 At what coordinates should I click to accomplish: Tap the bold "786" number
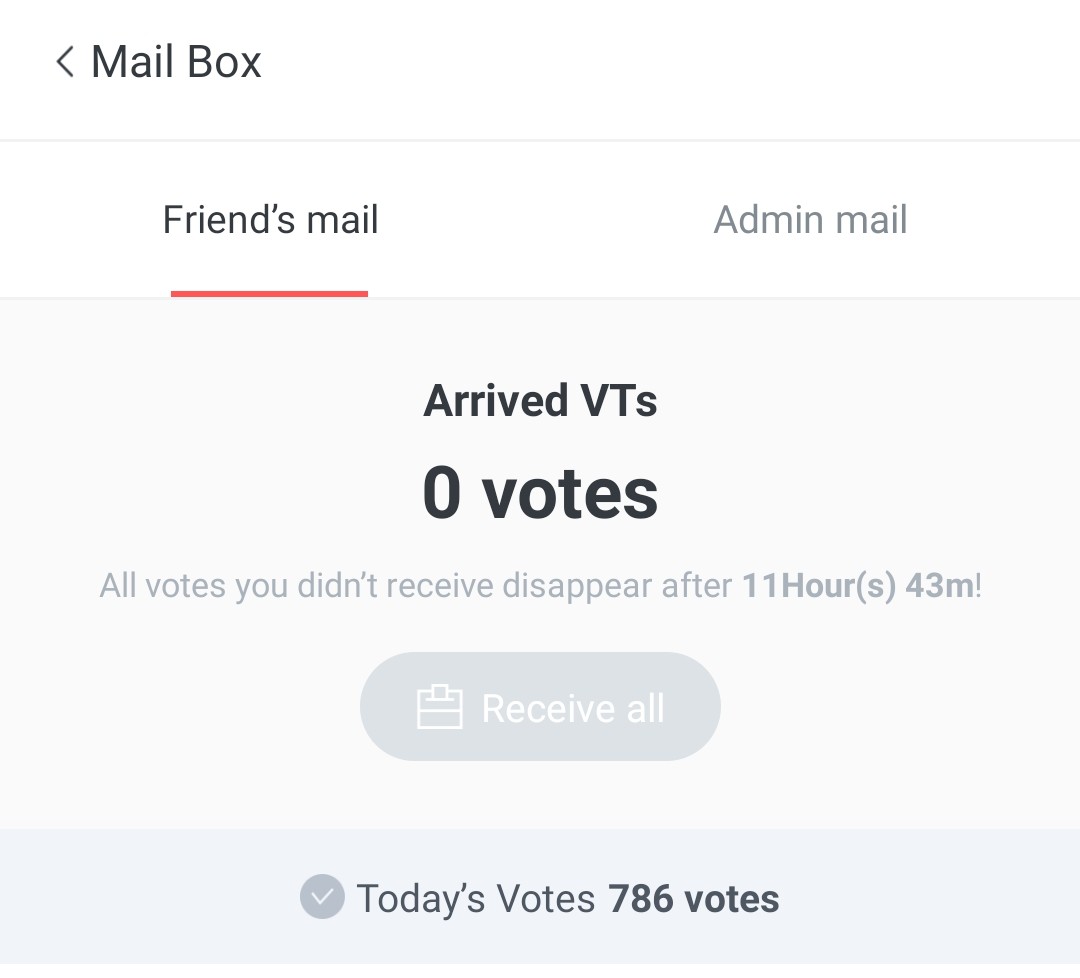click(x=642, y=899)
